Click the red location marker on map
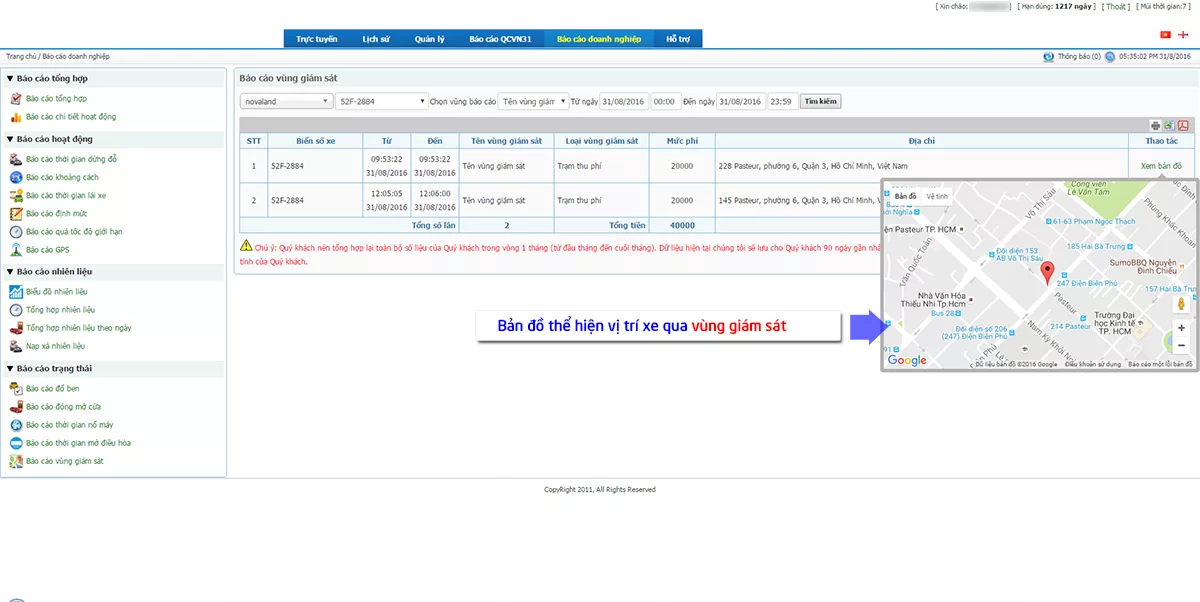 1047,273
